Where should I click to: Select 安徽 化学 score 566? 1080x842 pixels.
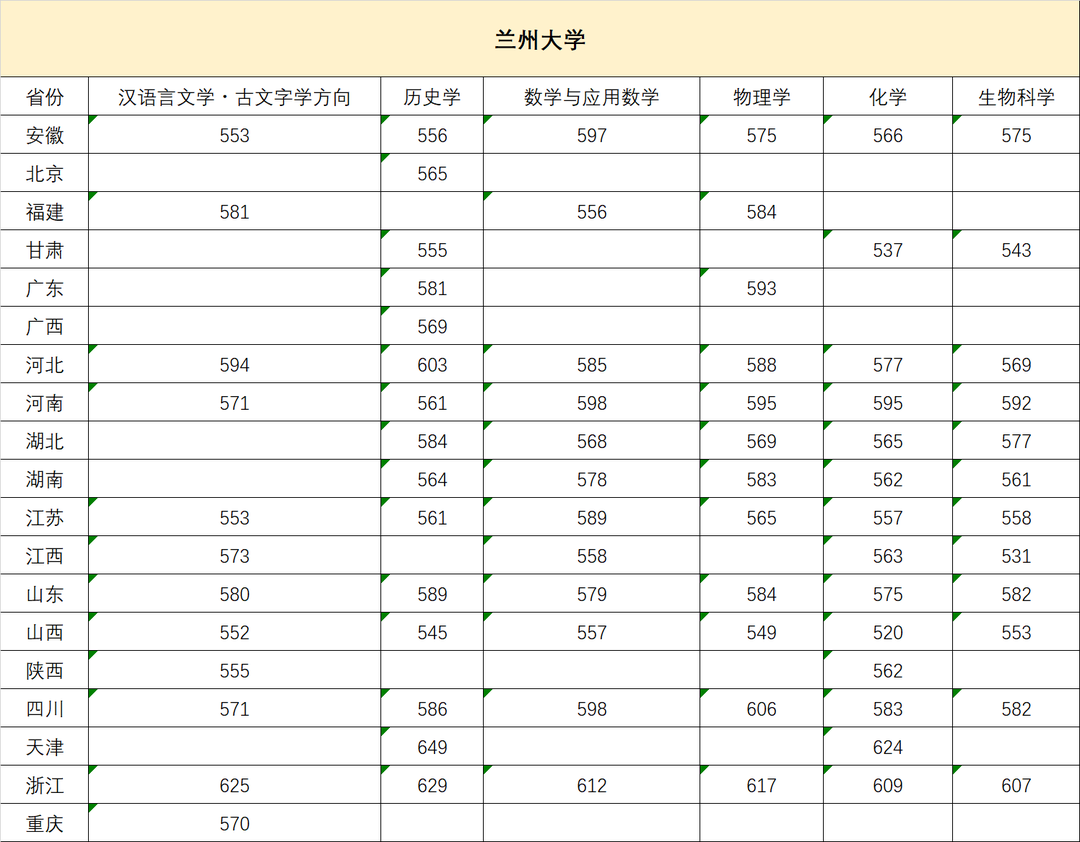[x=888, y=135]
